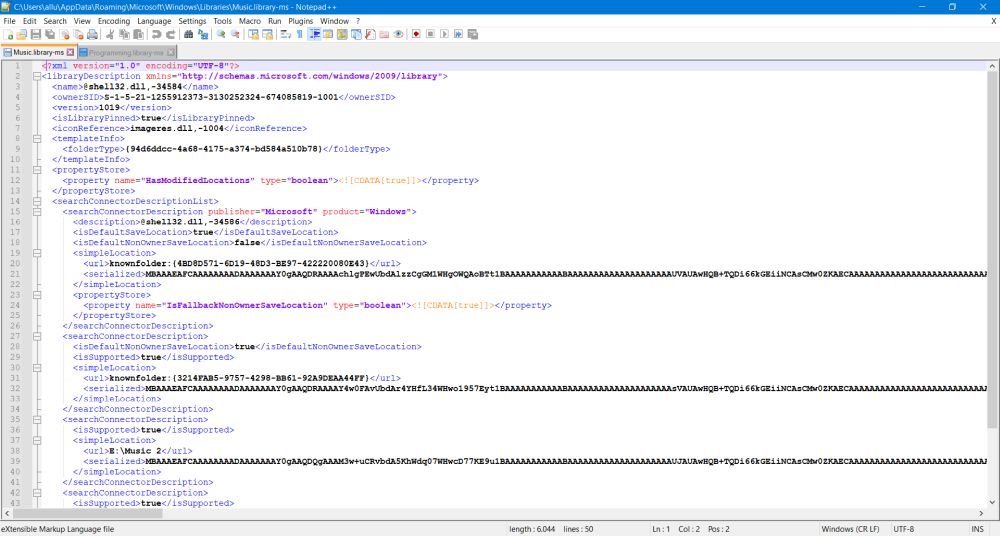Close the Programming.library-ms tab with its X
This screenshot has width=1000, height=536.
(x=170, y=52)
